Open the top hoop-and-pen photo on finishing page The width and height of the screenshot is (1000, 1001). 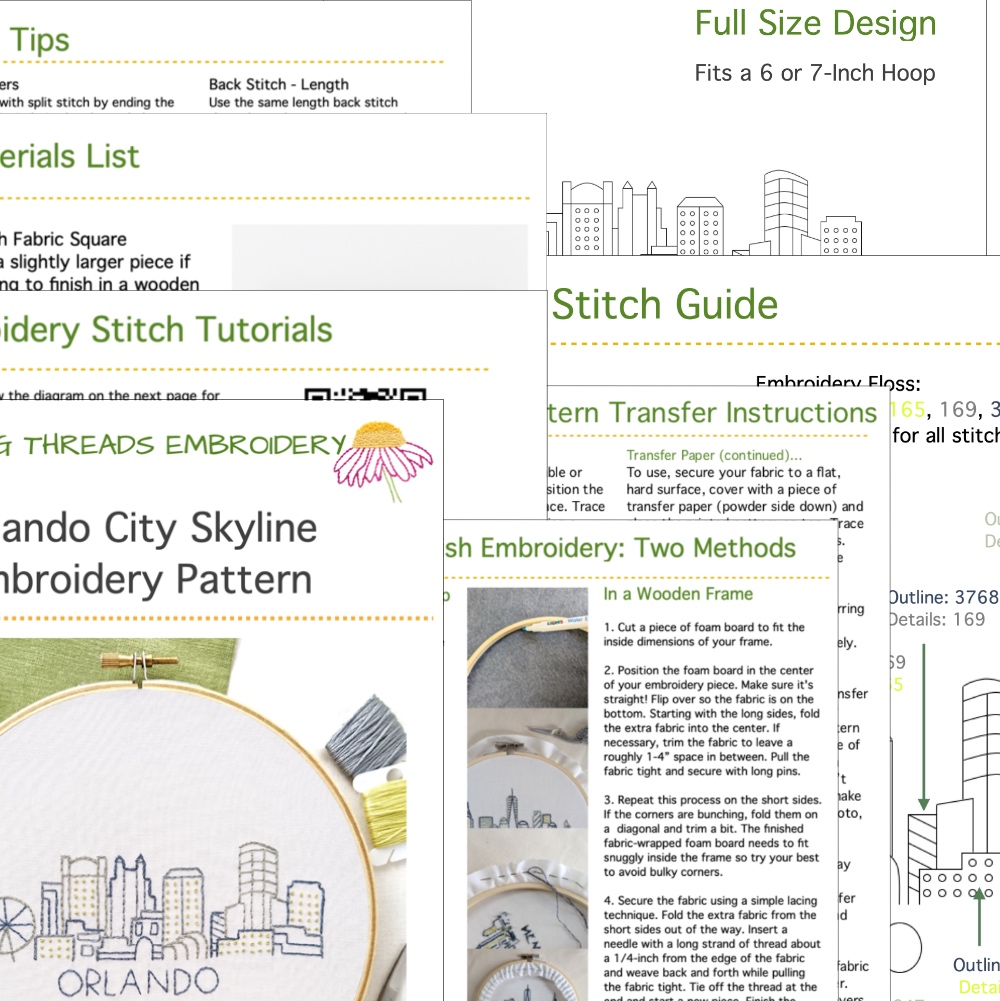click(527, 647)
